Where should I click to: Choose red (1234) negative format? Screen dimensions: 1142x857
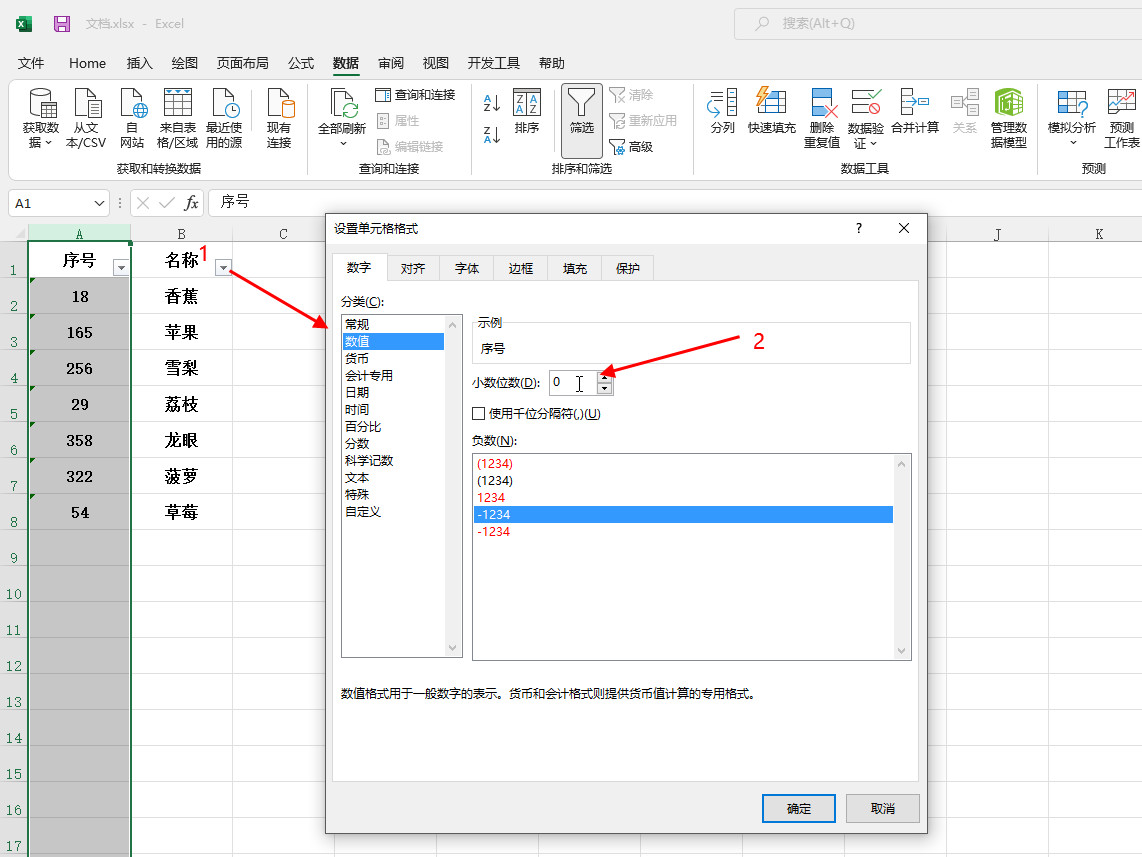(x=683, y=464)
